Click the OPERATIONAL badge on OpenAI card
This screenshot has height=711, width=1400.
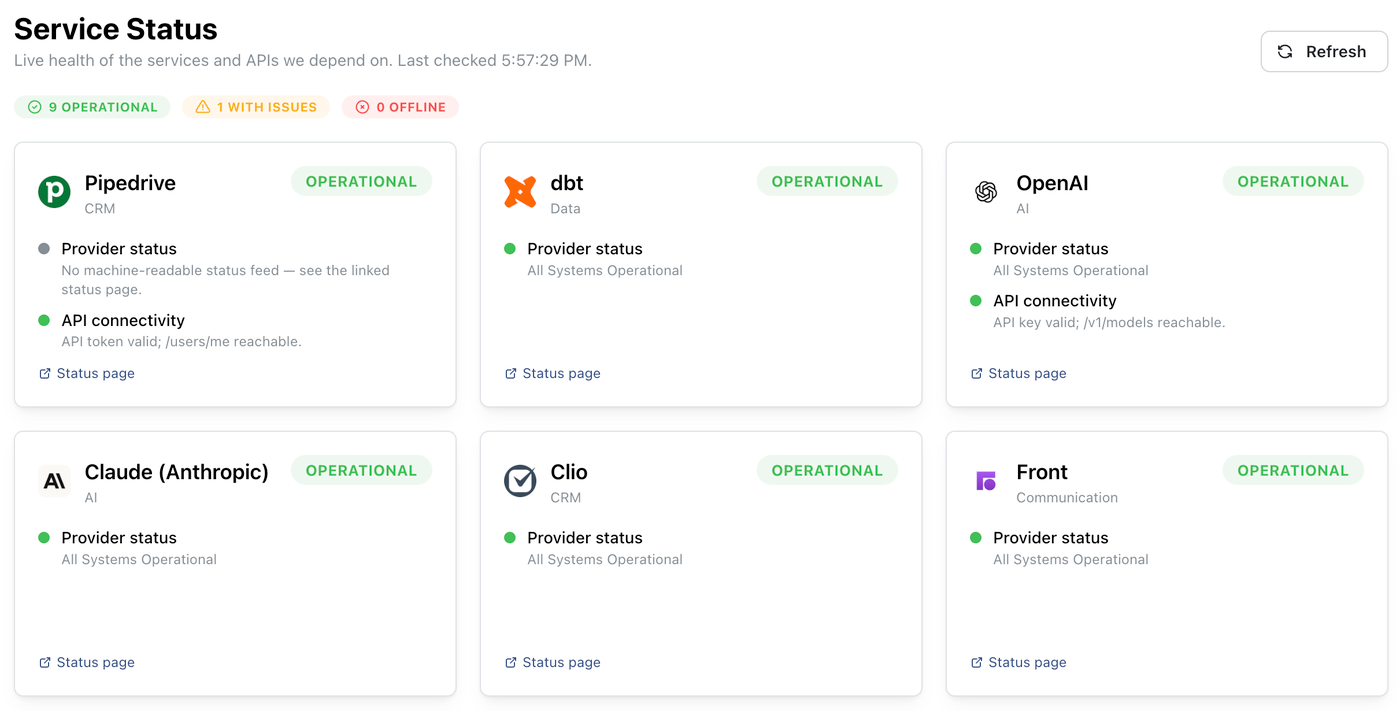tap(1293, 182)
